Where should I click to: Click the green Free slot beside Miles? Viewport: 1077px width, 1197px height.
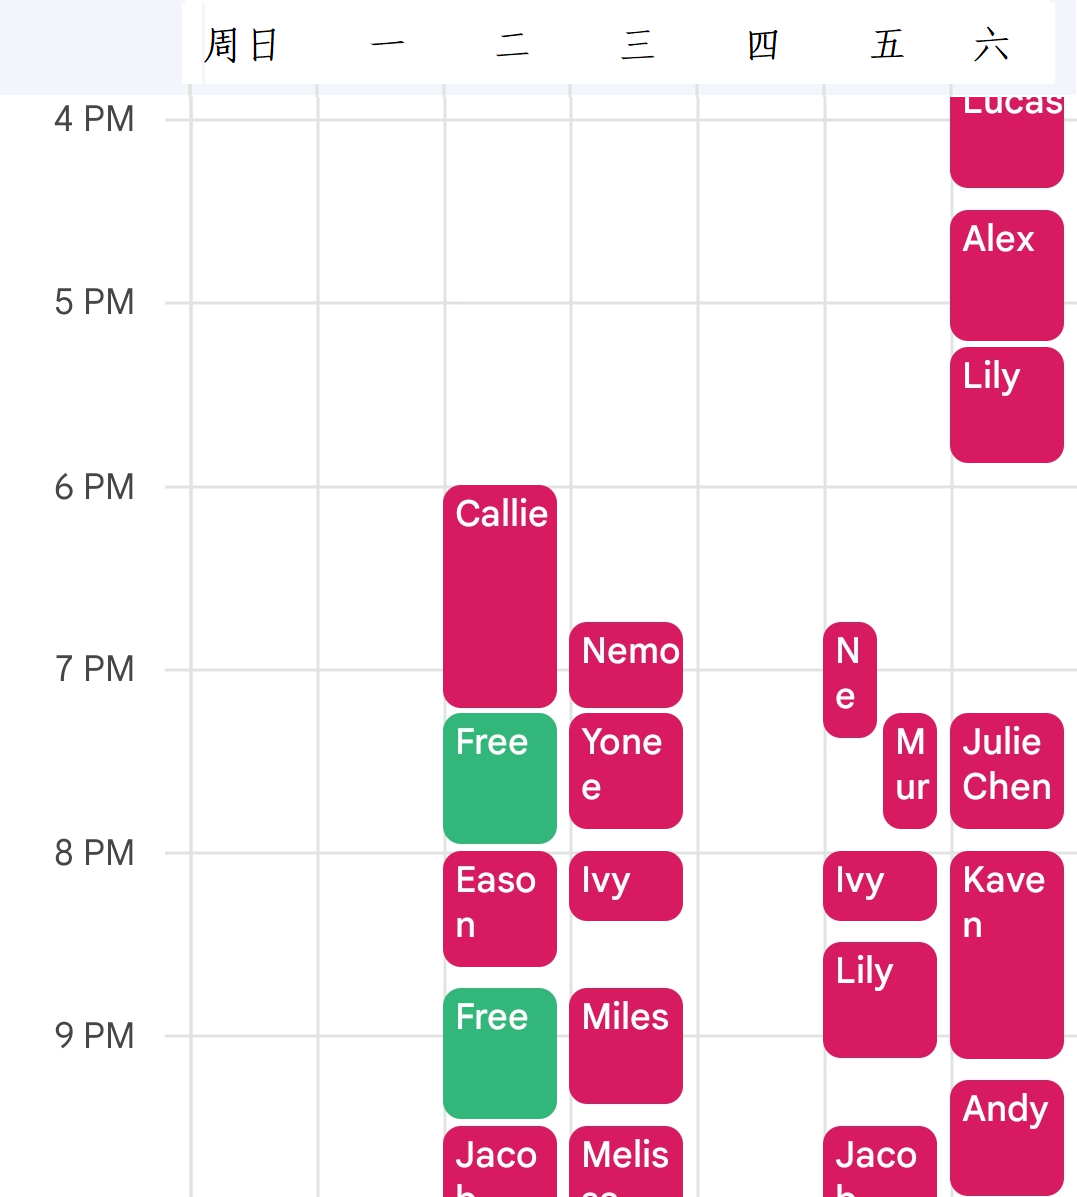499,1053
